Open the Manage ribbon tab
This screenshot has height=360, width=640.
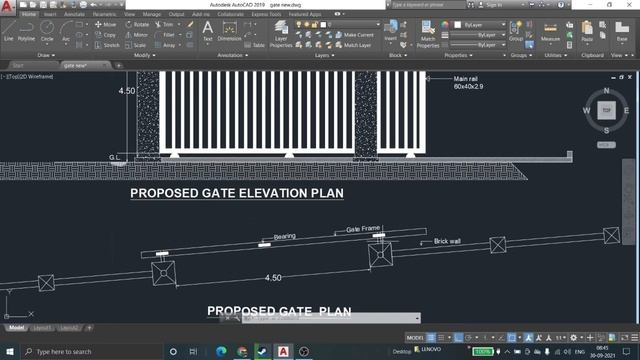(151, 14)
